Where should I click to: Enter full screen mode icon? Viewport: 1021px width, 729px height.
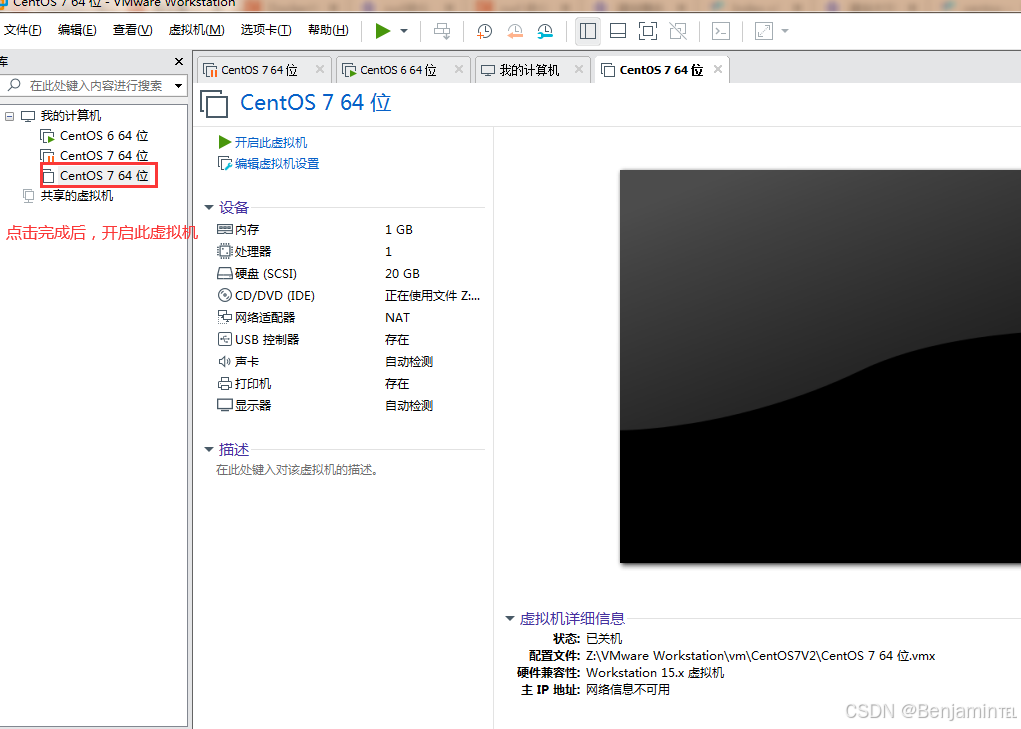[x=648, y=31]
